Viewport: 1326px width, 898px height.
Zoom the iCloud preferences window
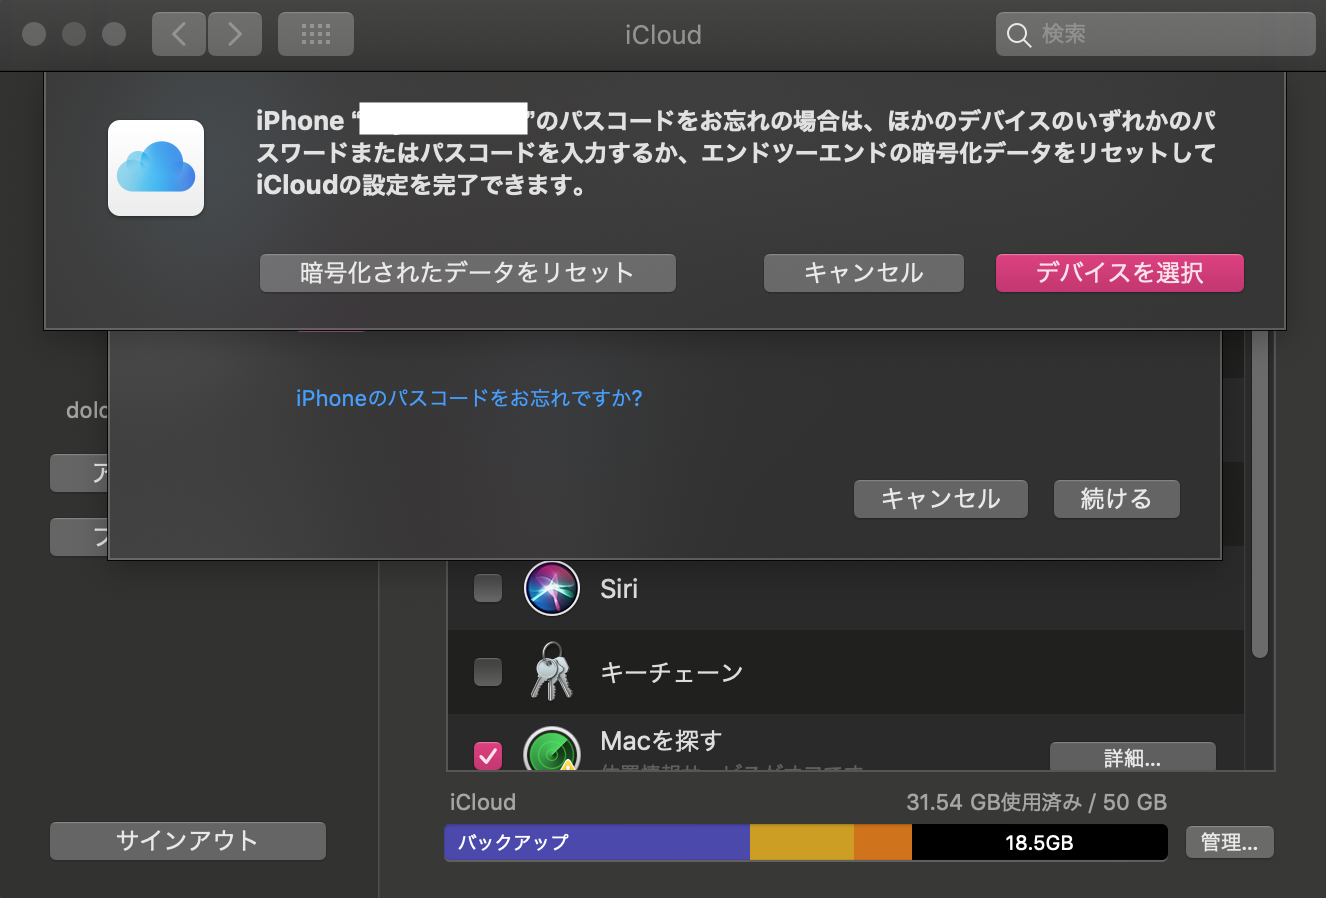tap(114, 34)
